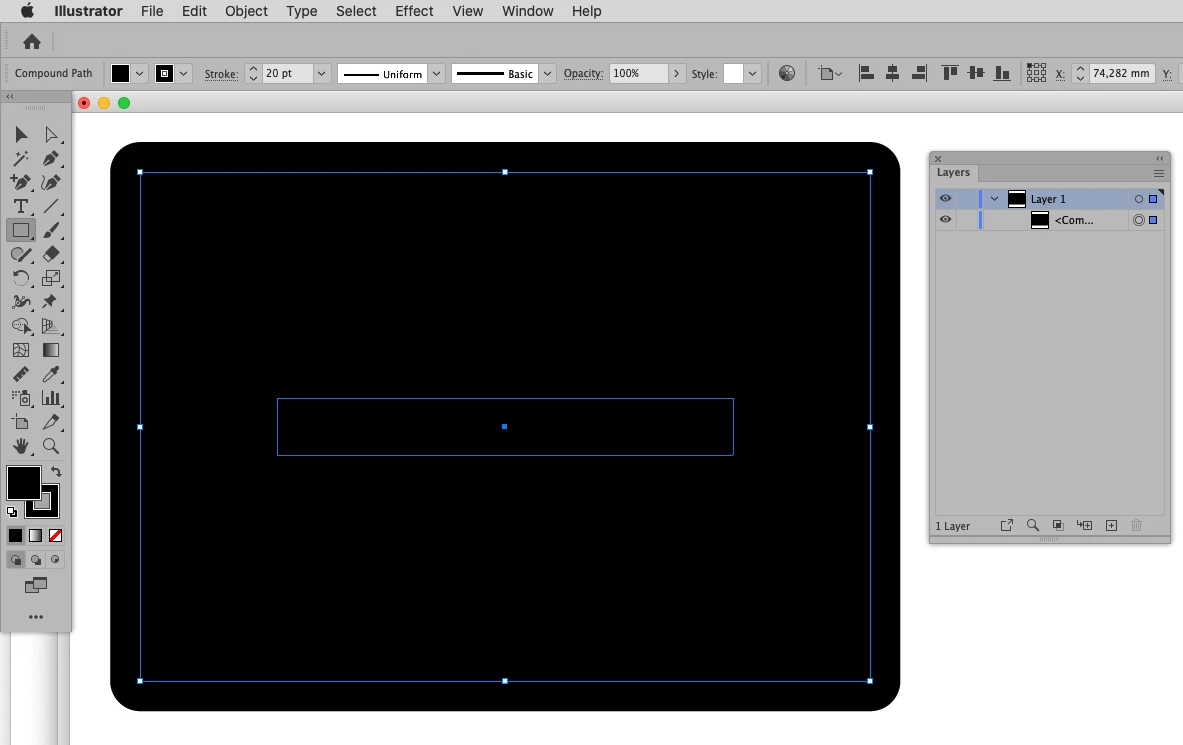This screenshot has width=1183, height=745.
Task: Select the Hand tool
Action: coord(21,446)
